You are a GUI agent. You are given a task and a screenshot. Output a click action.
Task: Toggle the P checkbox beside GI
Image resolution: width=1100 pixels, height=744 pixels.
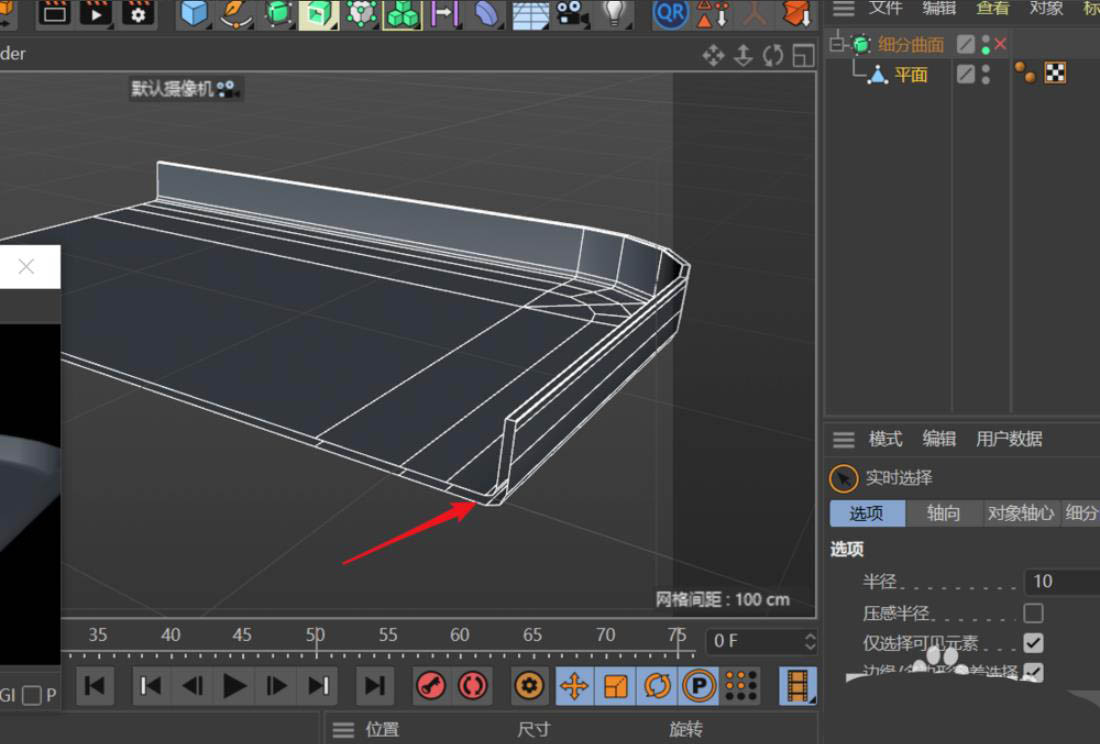(32, 696)
